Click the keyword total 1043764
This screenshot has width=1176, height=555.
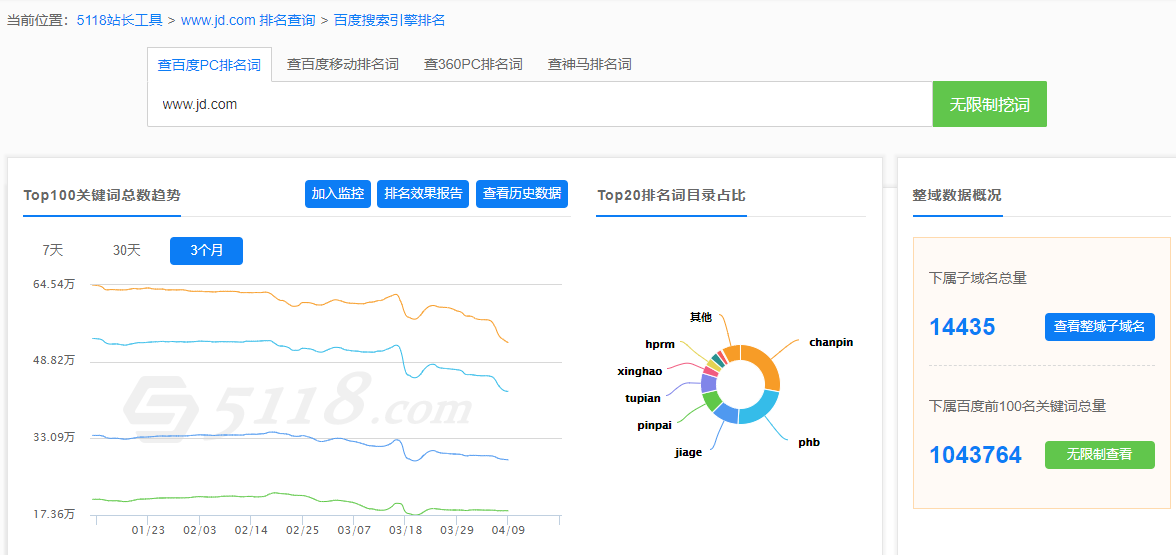click(x=976, y=454)
